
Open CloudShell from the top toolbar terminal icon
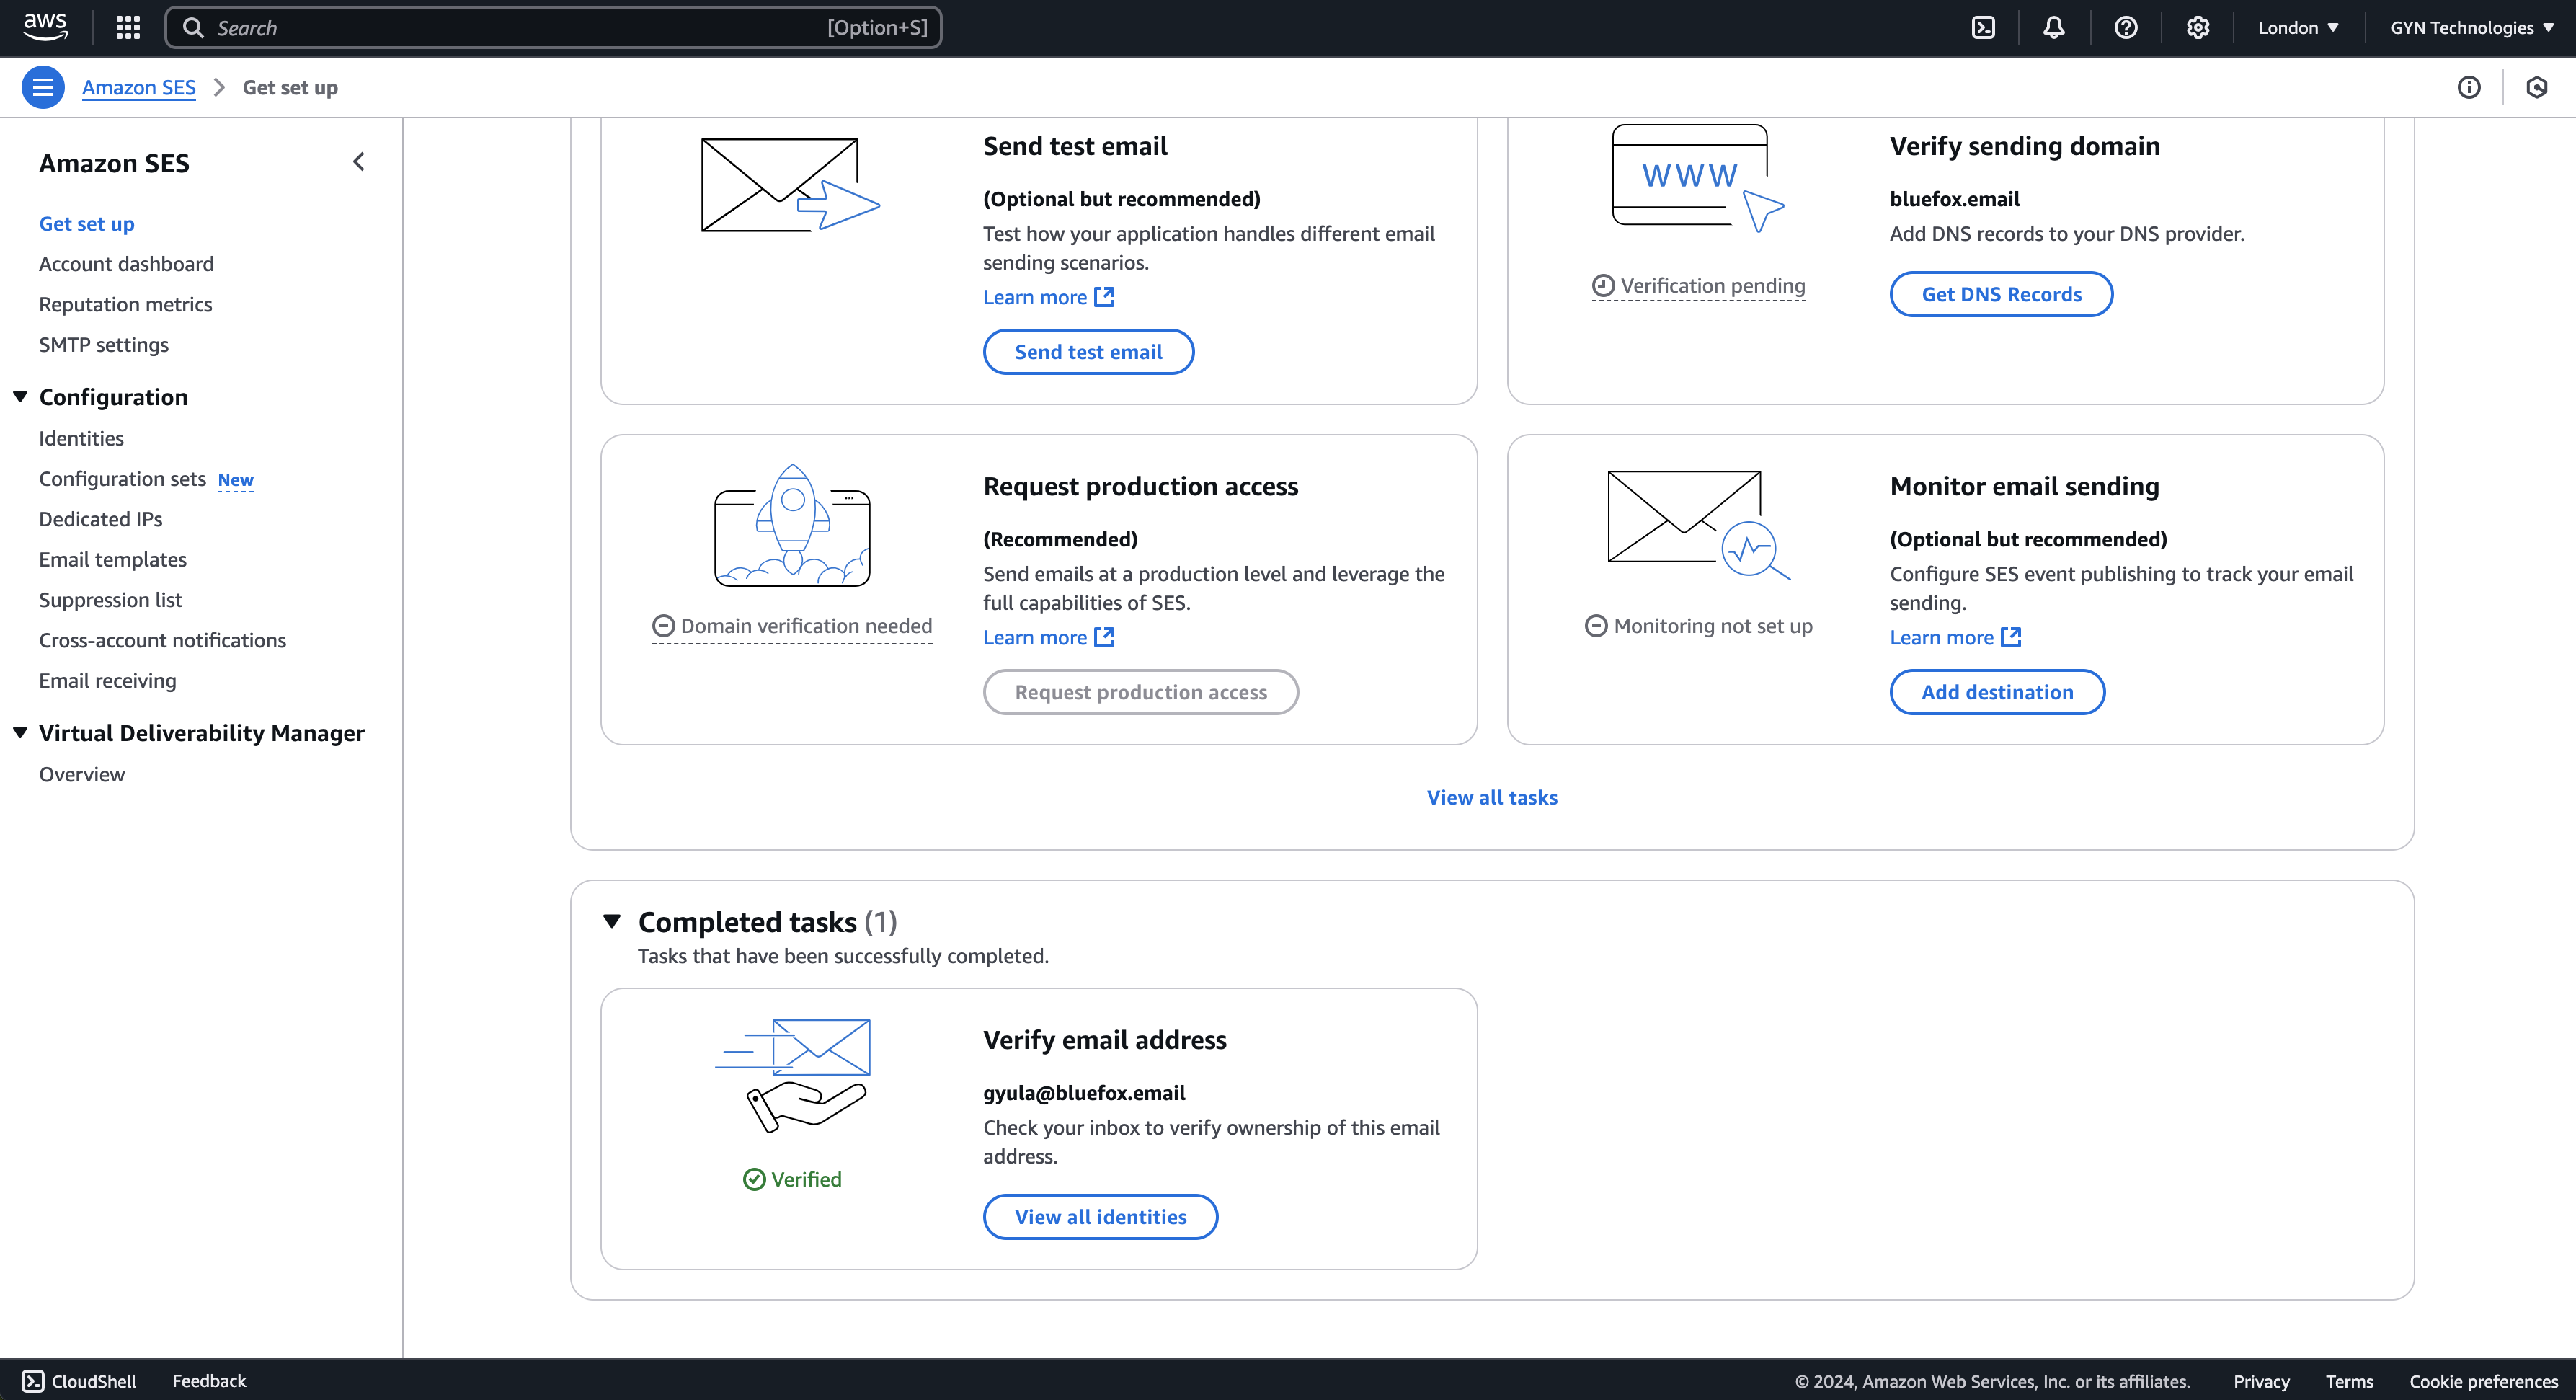pyautogui.click(x=1984, y=27)
